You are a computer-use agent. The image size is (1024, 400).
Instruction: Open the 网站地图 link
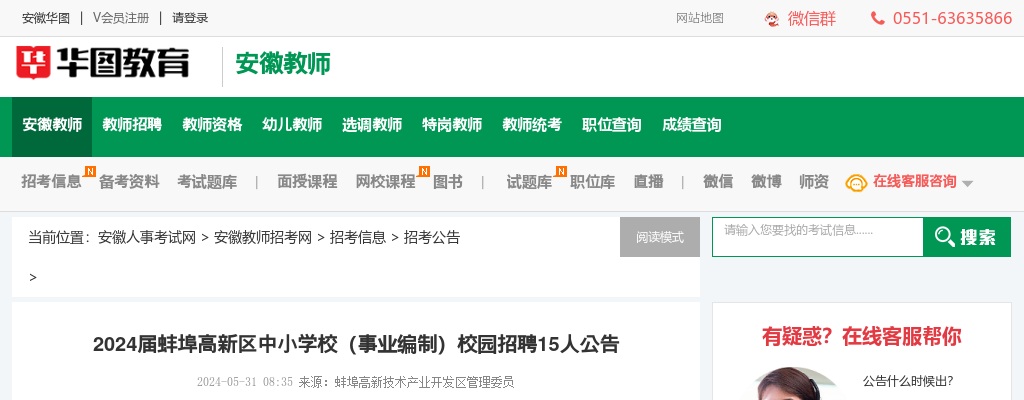click(699, 18)
